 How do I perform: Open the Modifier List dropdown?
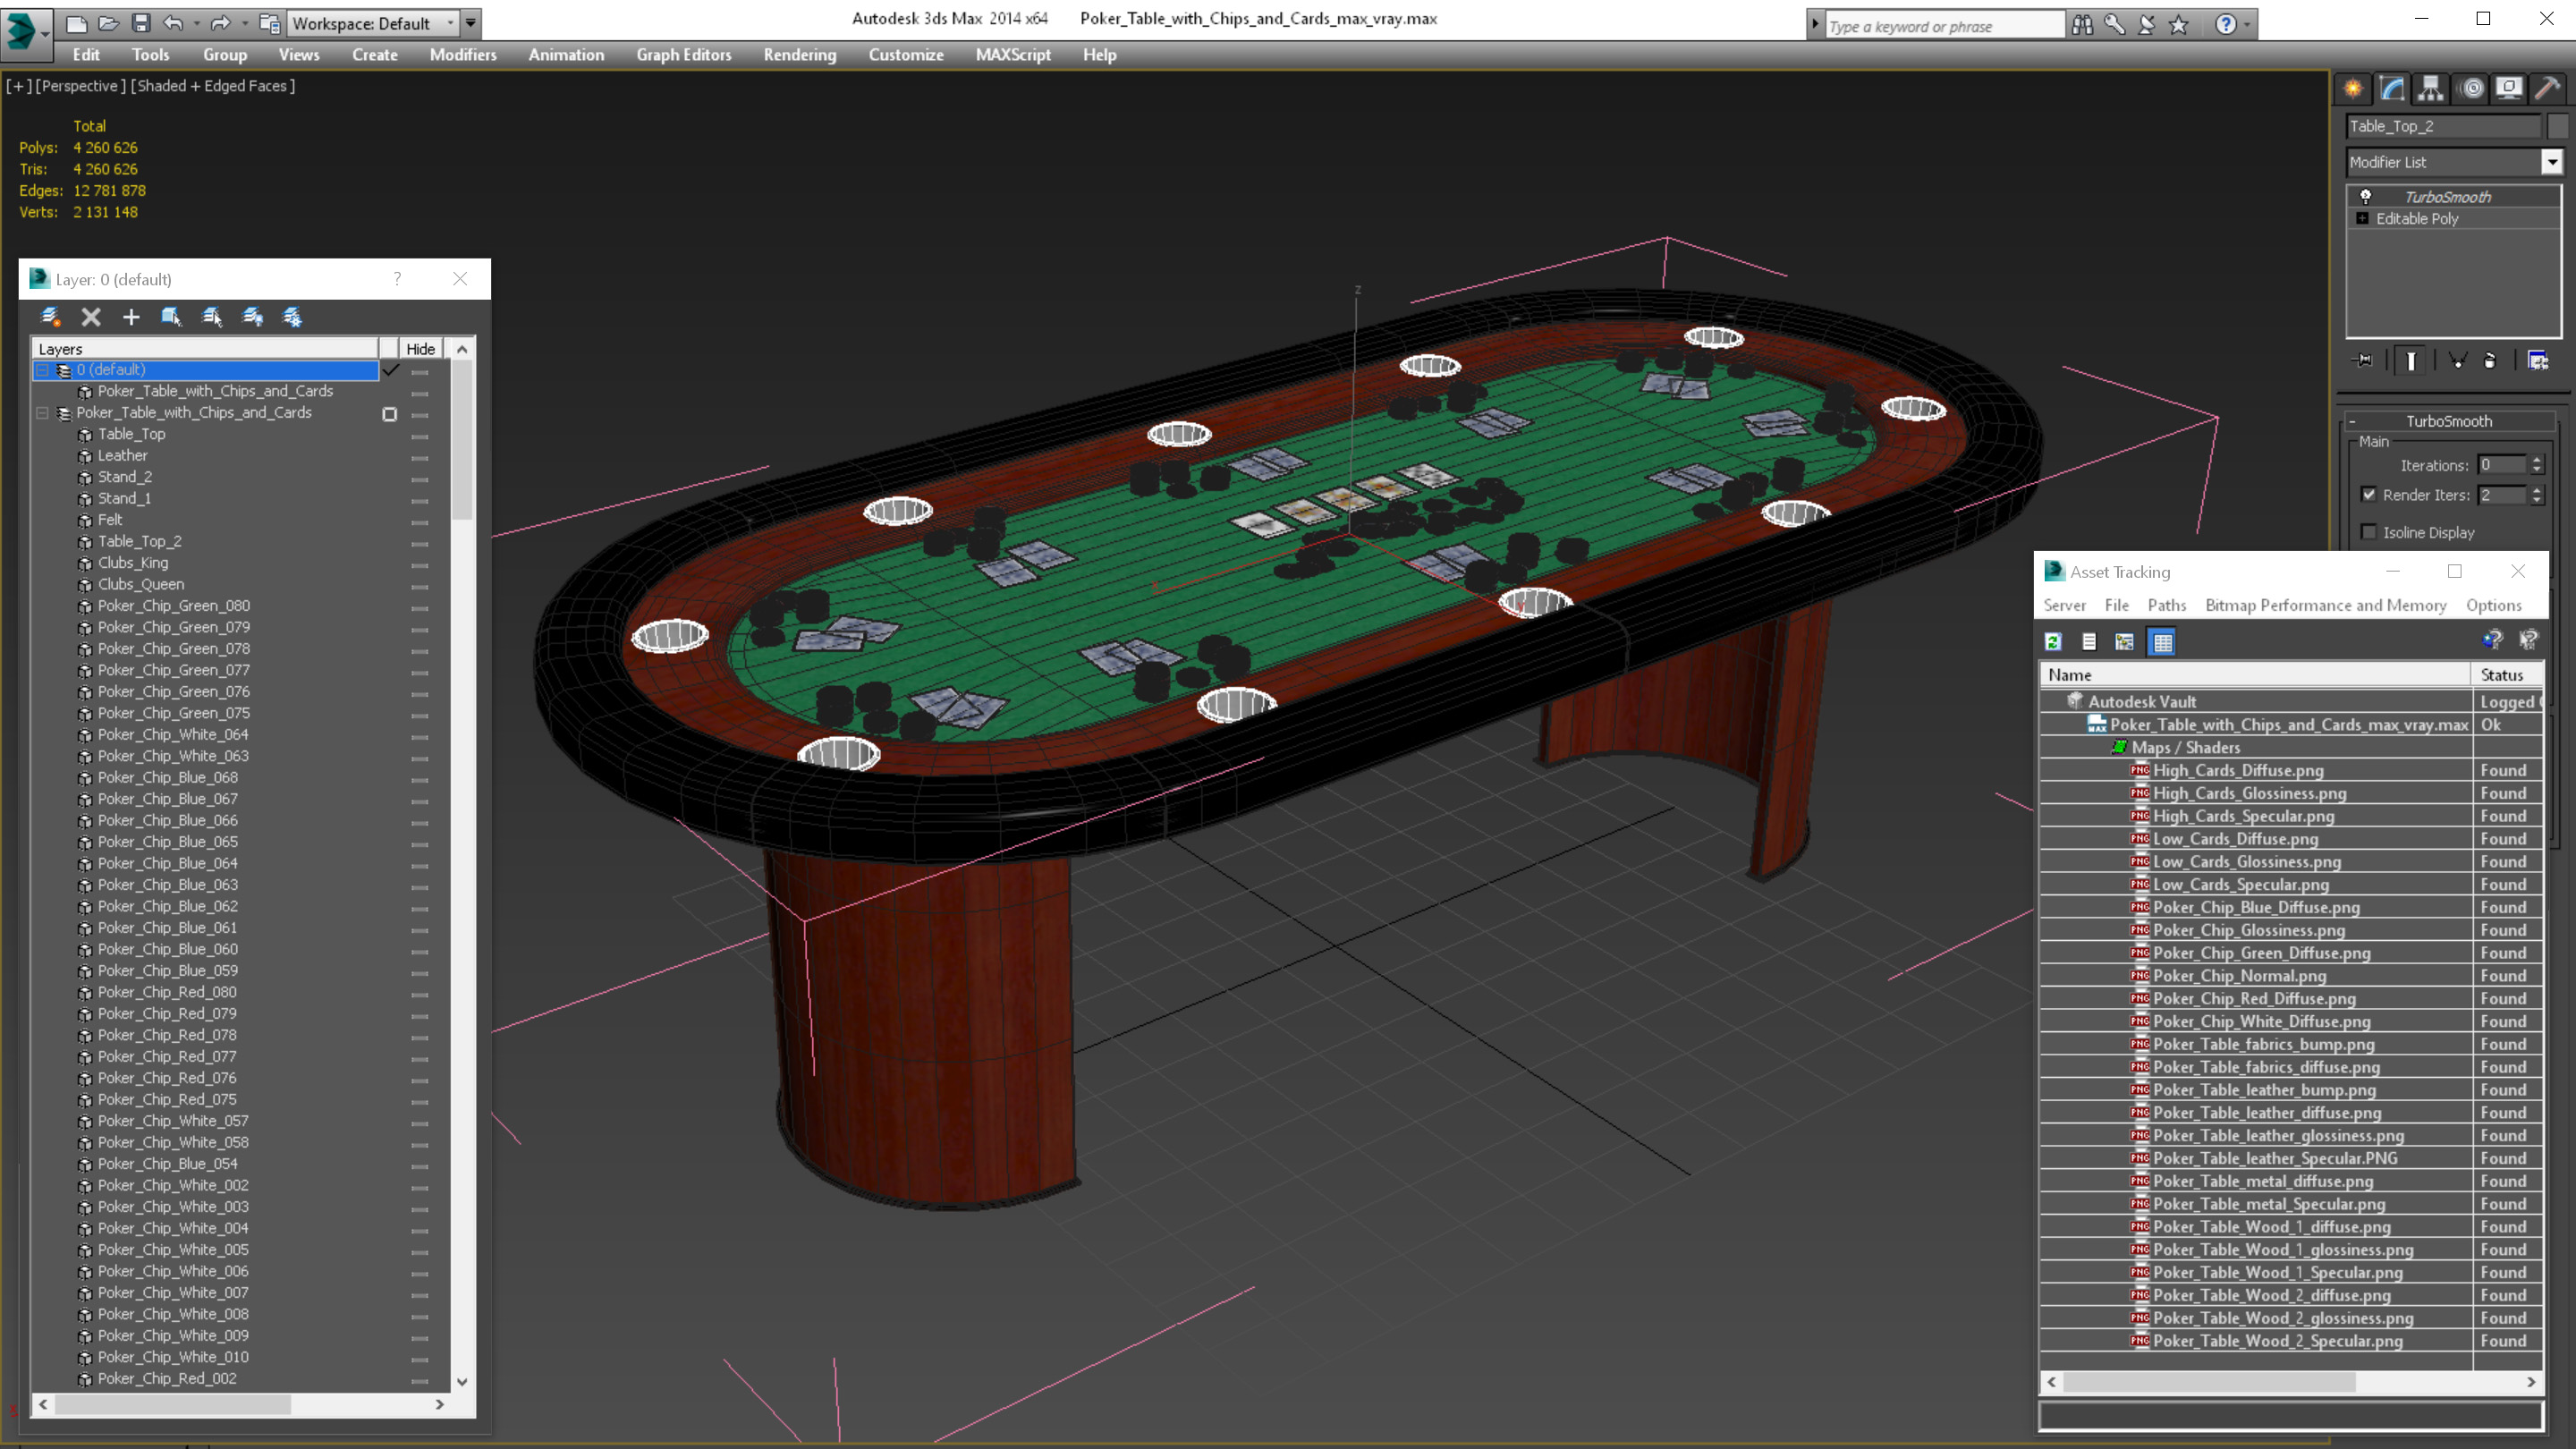tap(2551, 162)
